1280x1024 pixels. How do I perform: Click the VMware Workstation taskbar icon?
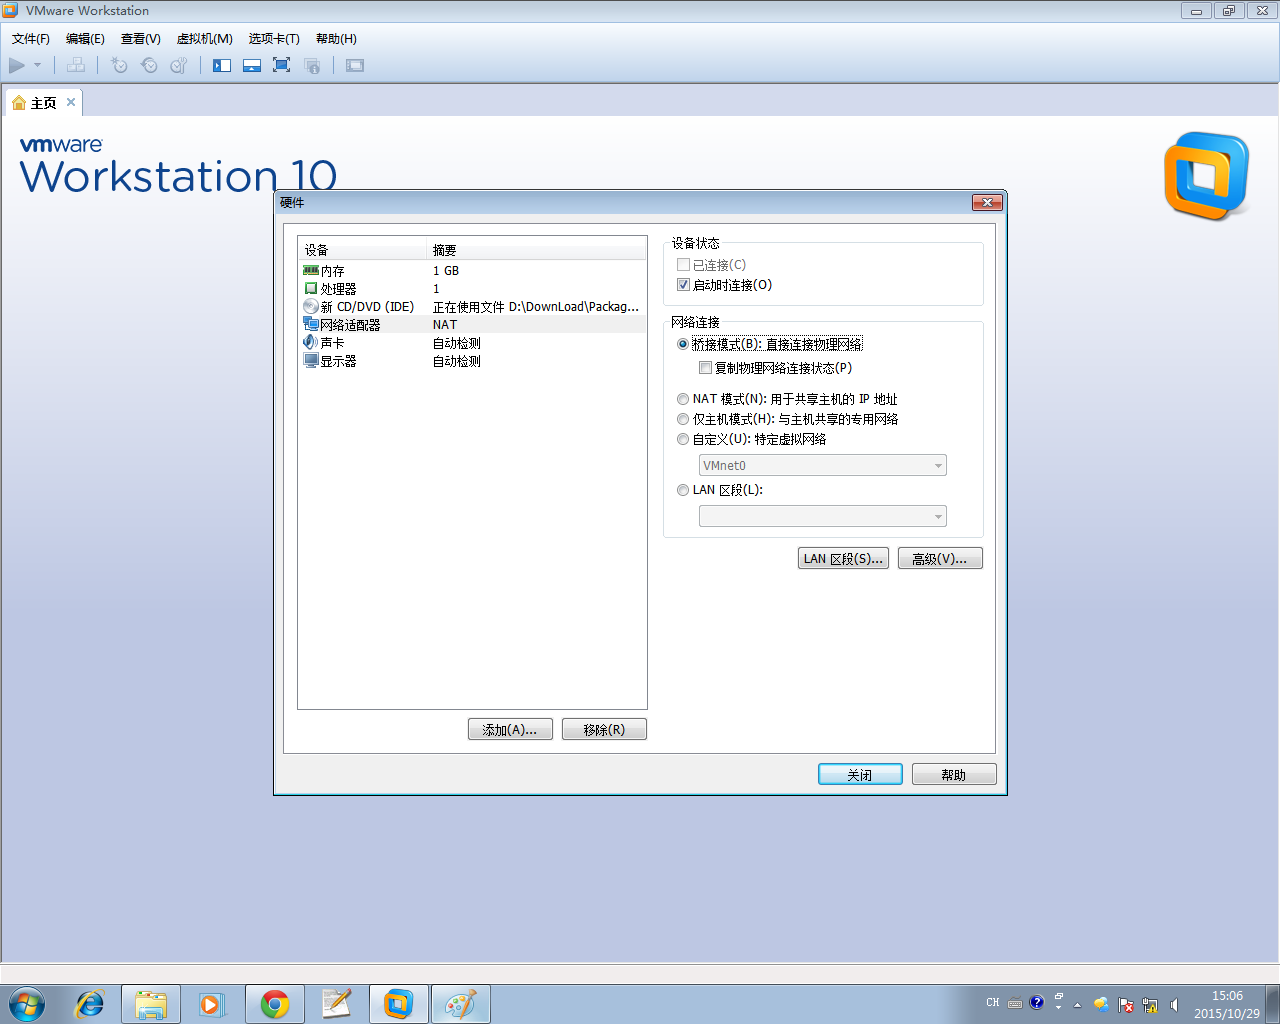(399, 1004)
